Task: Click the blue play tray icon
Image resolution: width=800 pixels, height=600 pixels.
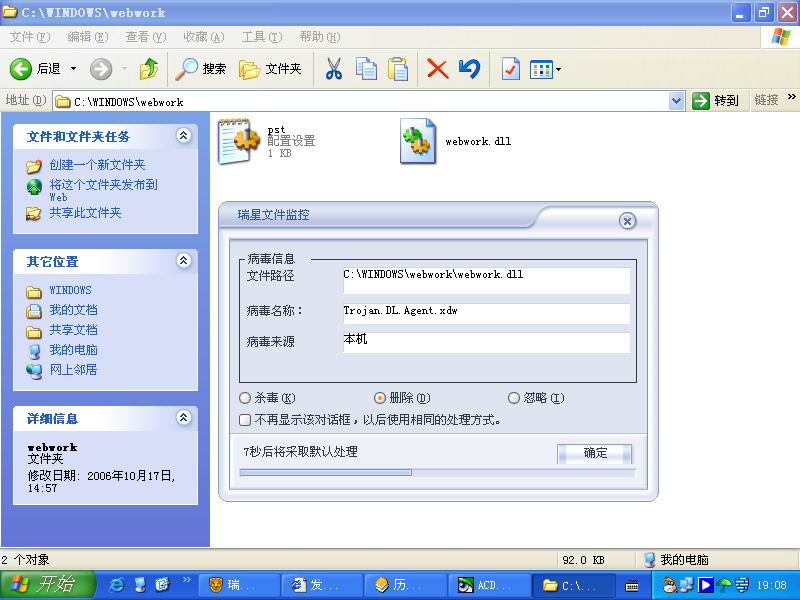Action: coord(706,585)
